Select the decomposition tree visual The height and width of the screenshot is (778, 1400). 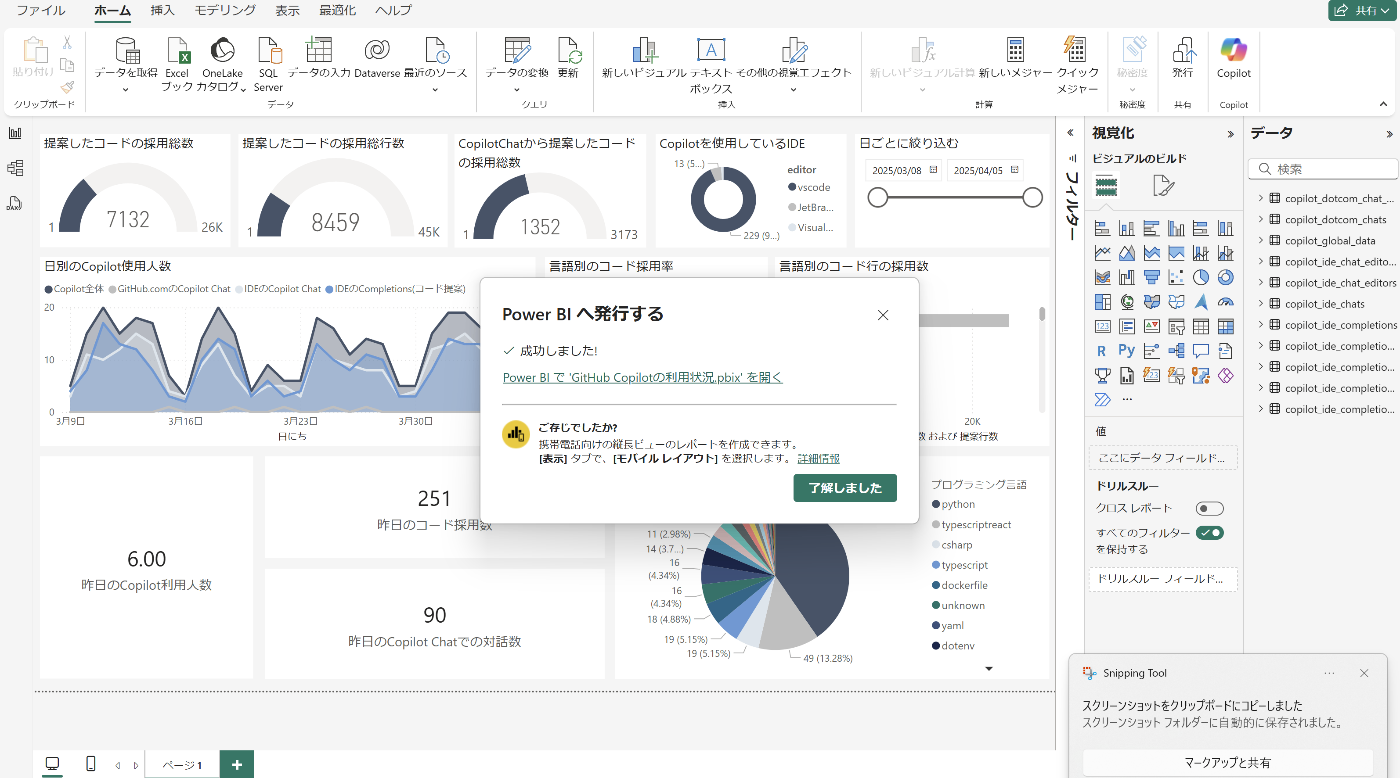tap(1176, 351)
